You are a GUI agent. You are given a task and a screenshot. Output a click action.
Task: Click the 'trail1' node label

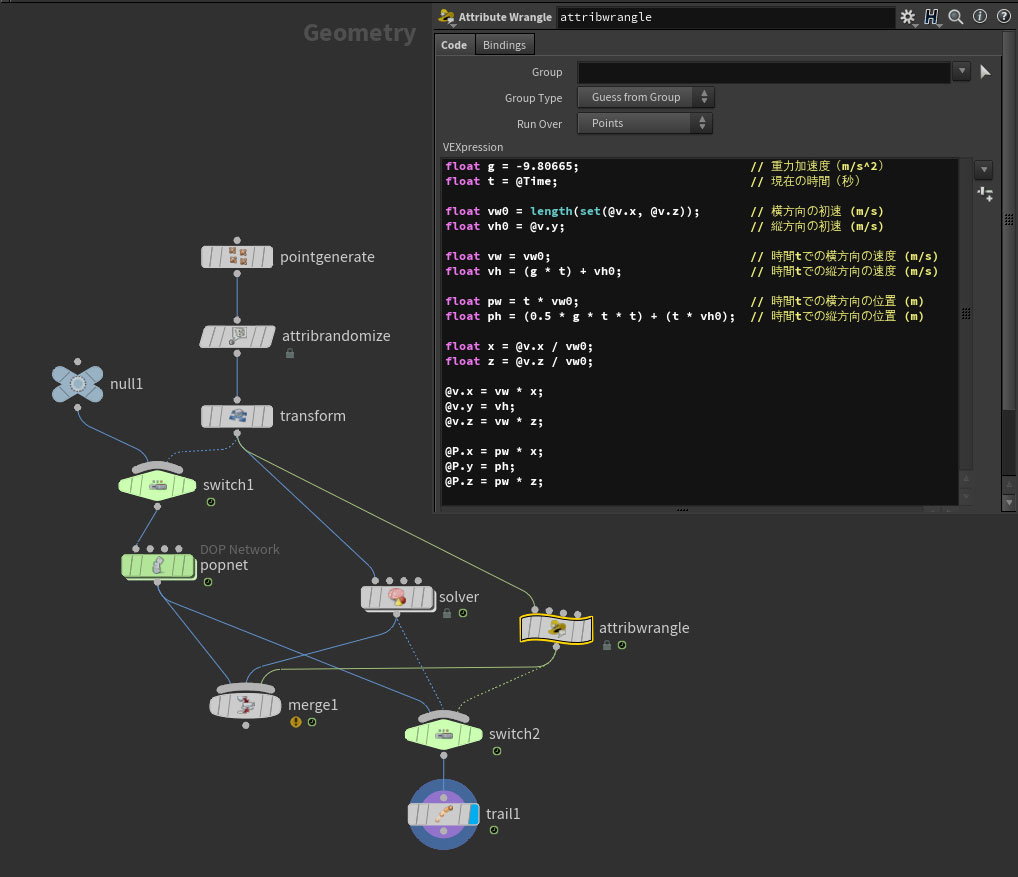coord(503,813)
